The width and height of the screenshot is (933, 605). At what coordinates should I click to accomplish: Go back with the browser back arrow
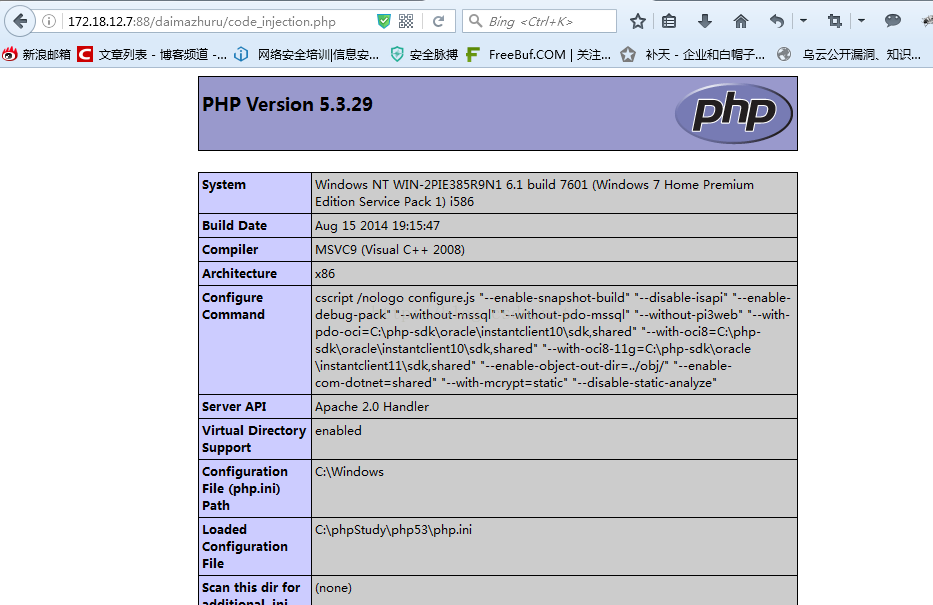click(x=20, y=21)
